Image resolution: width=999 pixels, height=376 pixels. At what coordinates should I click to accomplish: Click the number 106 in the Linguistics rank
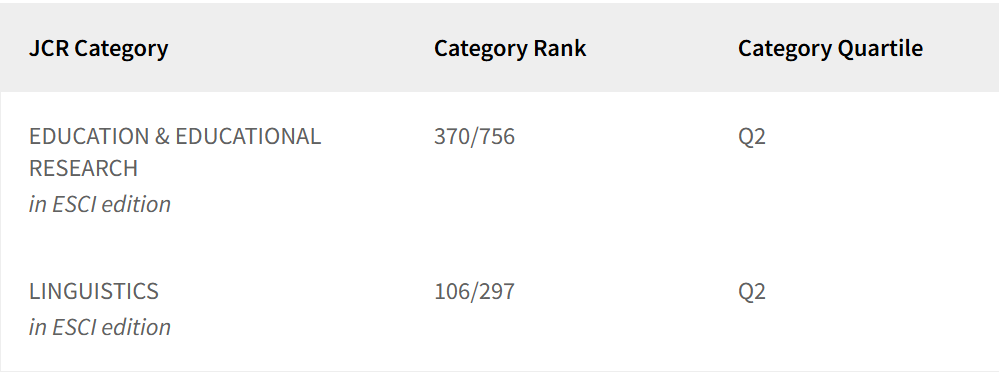(452, 291)
